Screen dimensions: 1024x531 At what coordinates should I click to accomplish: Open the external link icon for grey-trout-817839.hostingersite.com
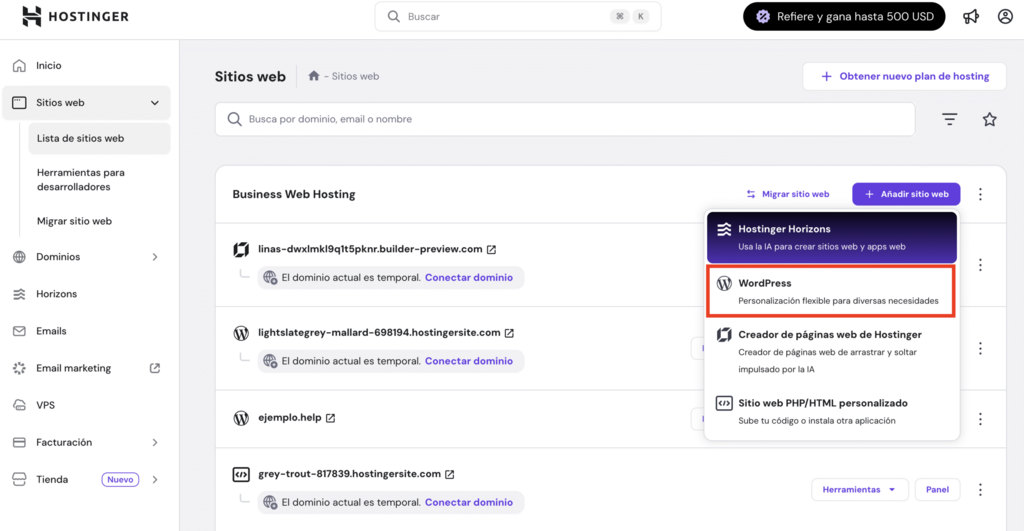pyautogui.click(x=450, y=474)
